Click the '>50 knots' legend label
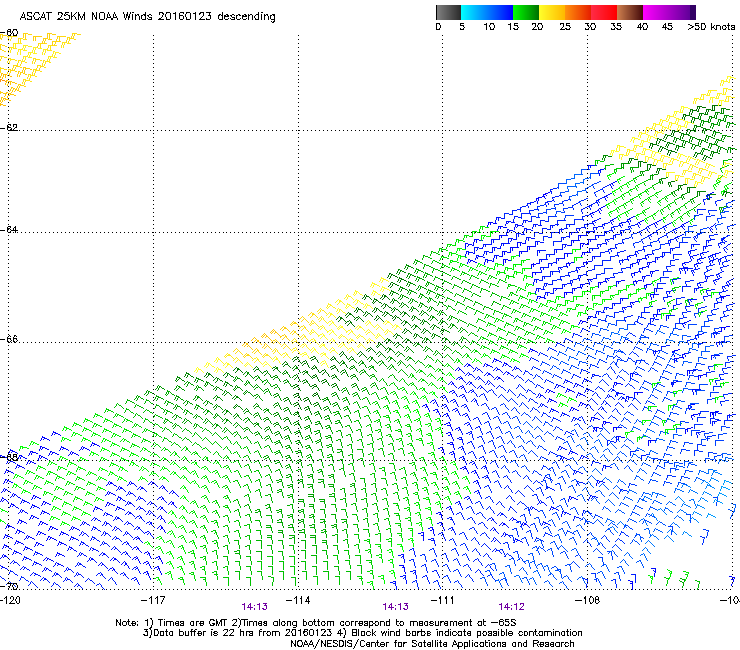This screenshot has width=740, height=650. click(711, 27)
